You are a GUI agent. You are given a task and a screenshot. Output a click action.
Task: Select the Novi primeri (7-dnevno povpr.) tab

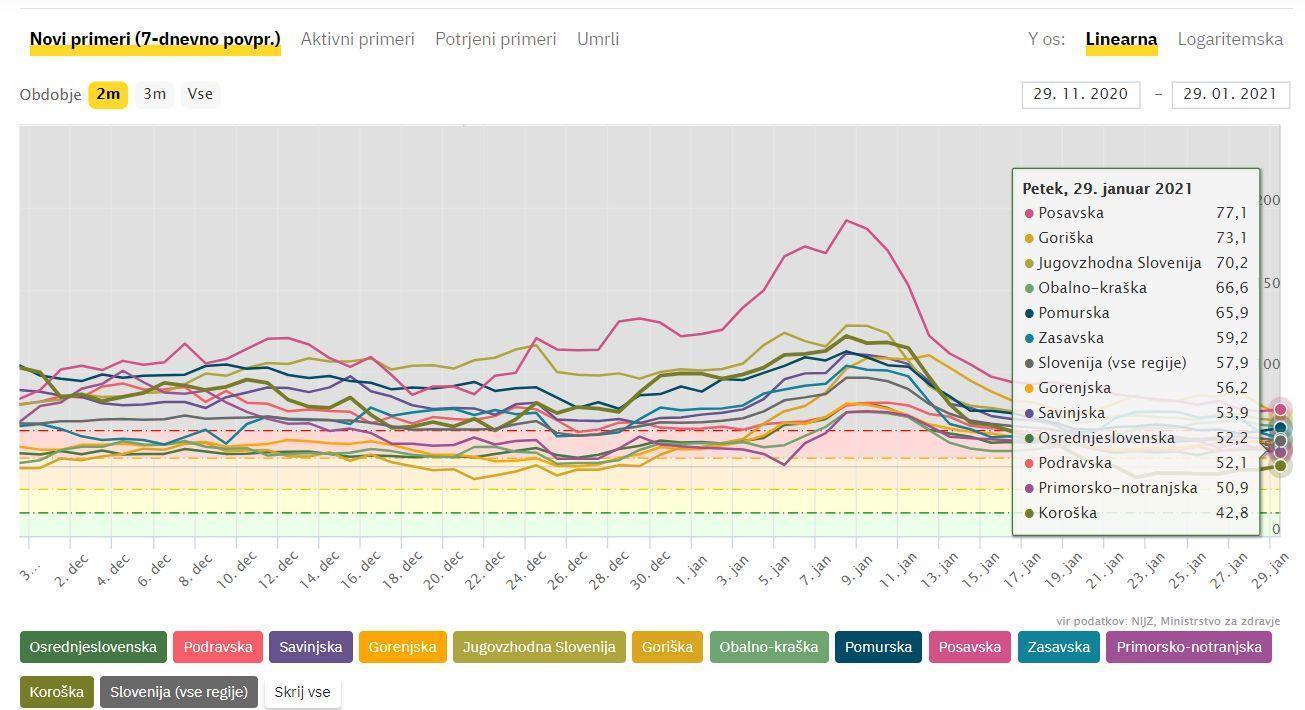155,39
